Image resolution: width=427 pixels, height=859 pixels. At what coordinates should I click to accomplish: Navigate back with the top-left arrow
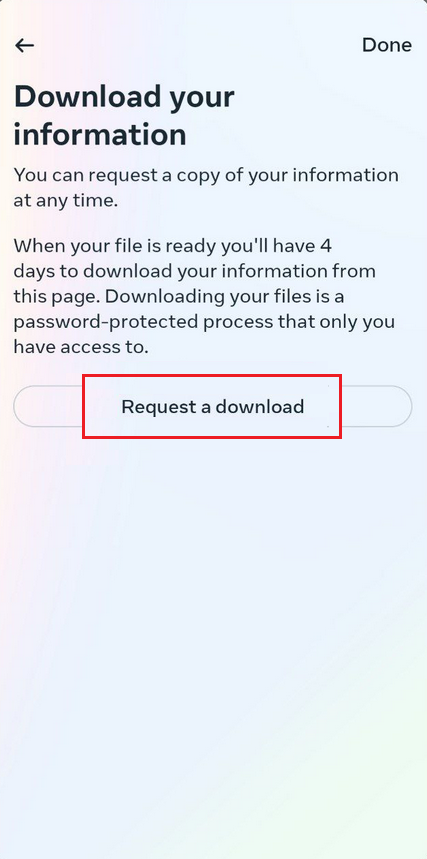tap(25, 45)
